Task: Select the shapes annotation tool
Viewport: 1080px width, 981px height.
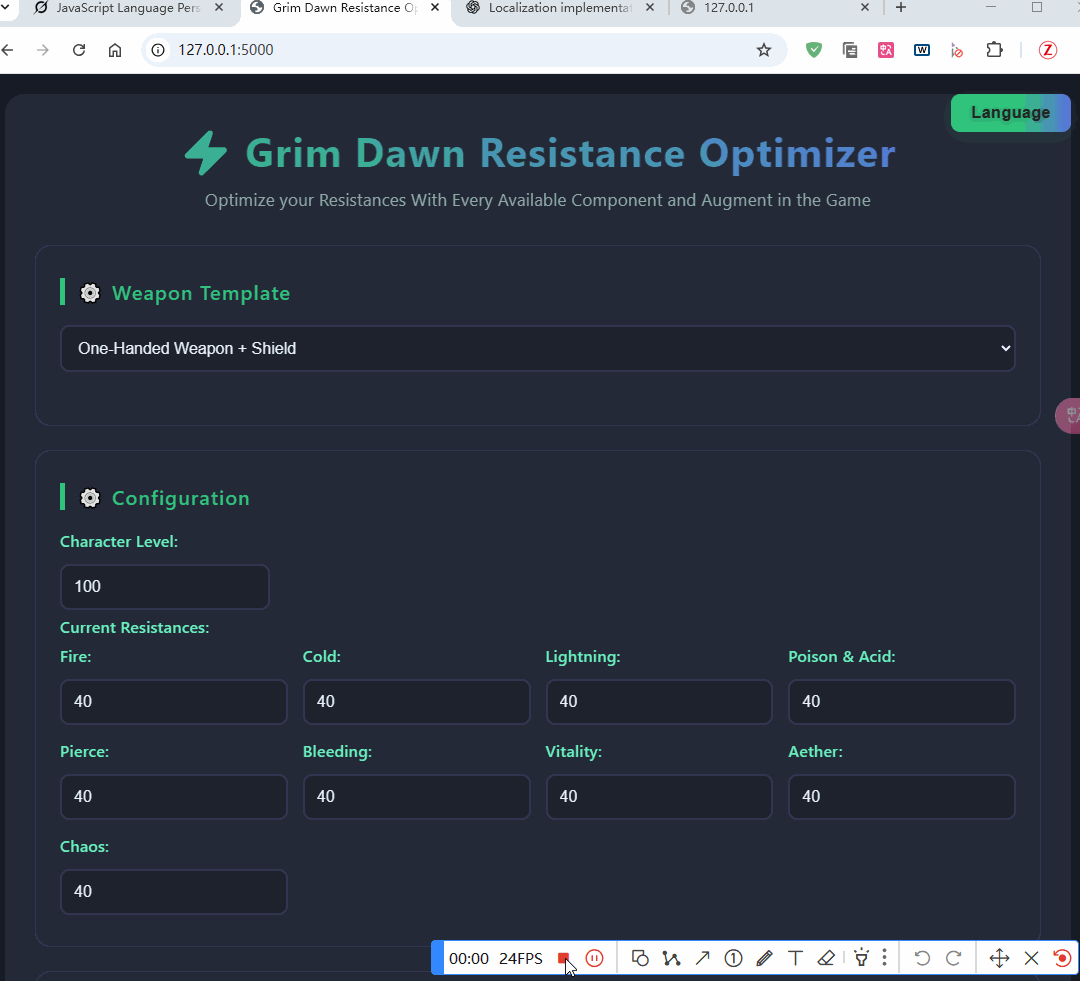Action: 640,958
